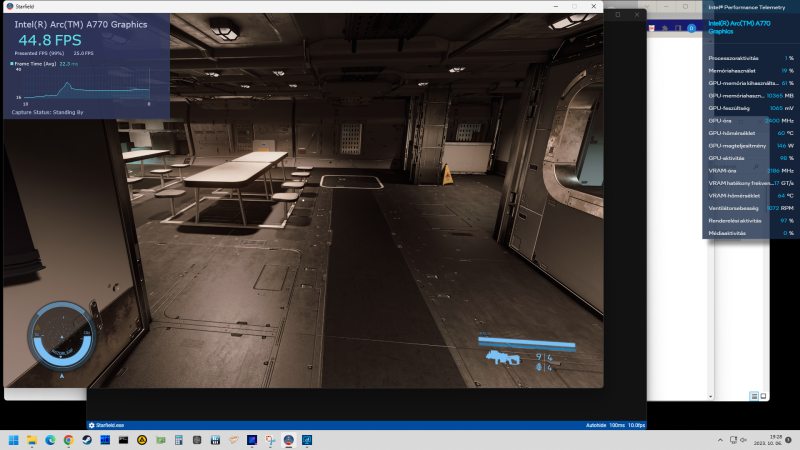The width and height of the screenshot is (800, 450).
Task: Select the GPU-aktivitás telemetry row
Action: (751, 158)
